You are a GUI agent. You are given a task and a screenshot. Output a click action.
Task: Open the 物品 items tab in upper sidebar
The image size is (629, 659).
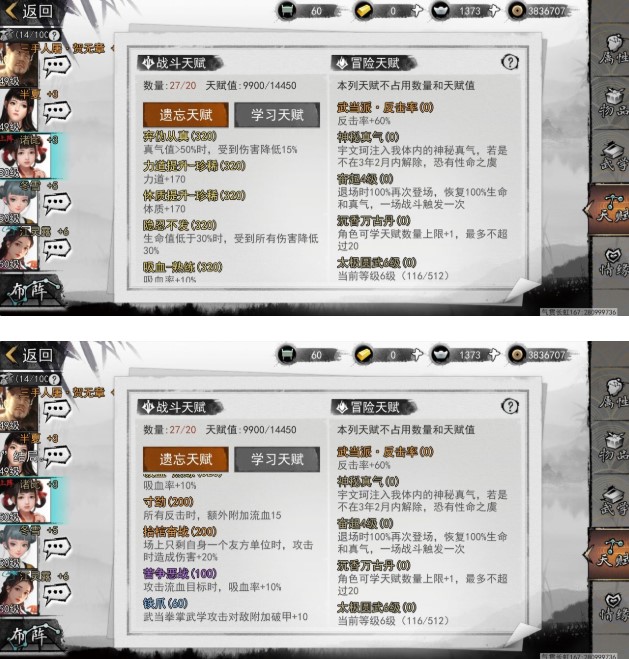(612, 103)
